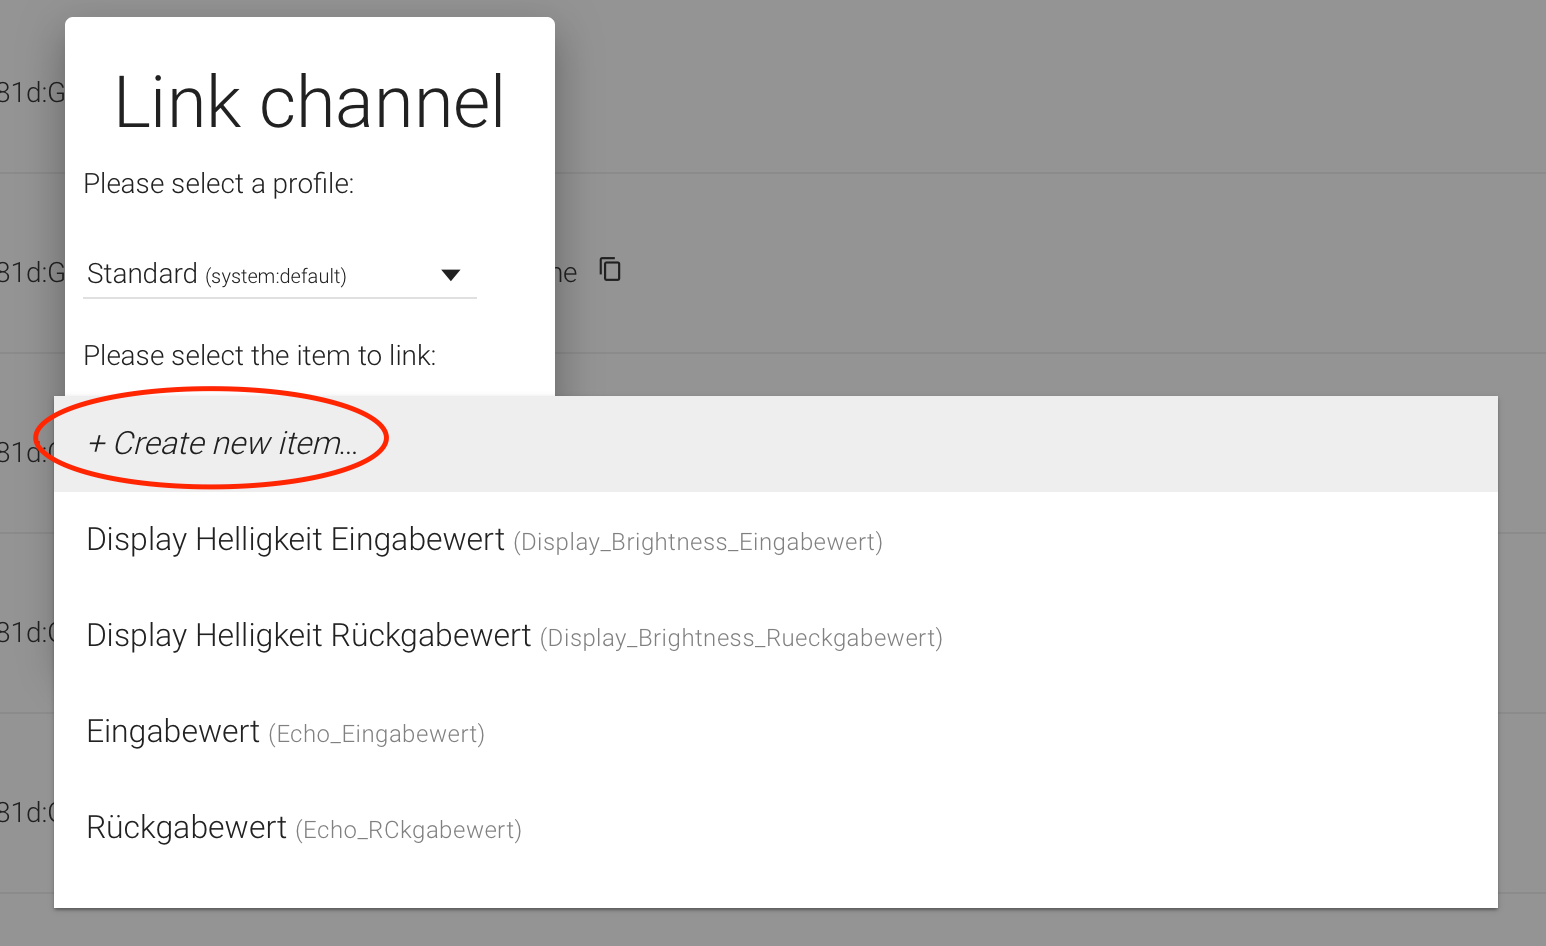Click the Display_Brightness_Eingabewert item ID

697,542
